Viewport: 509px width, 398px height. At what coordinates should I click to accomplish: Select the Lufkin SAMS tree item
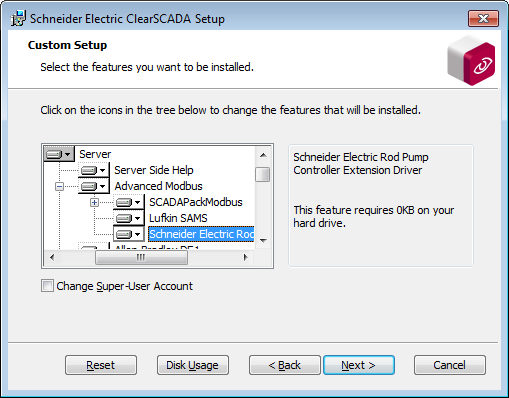[x=178, y=218]
